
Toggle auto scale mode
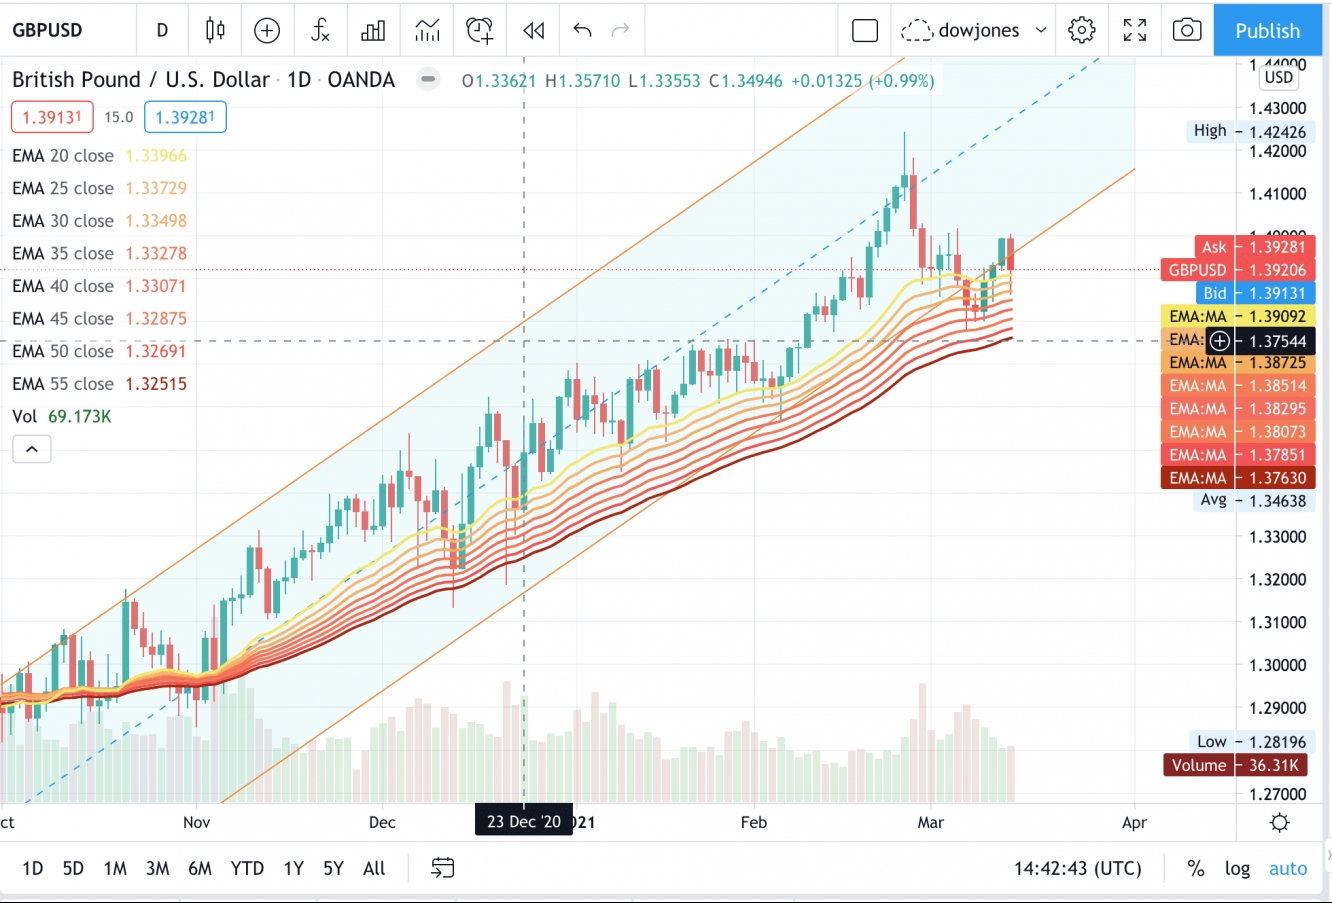click(x=1288, y=868)
